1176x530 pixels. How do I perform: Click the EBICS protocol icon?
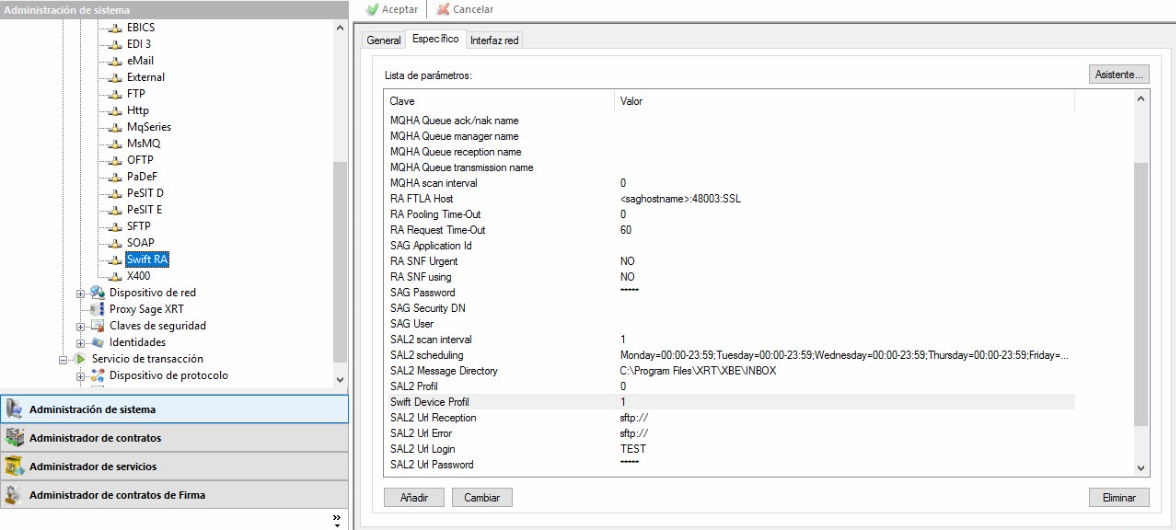coord(114,28)
